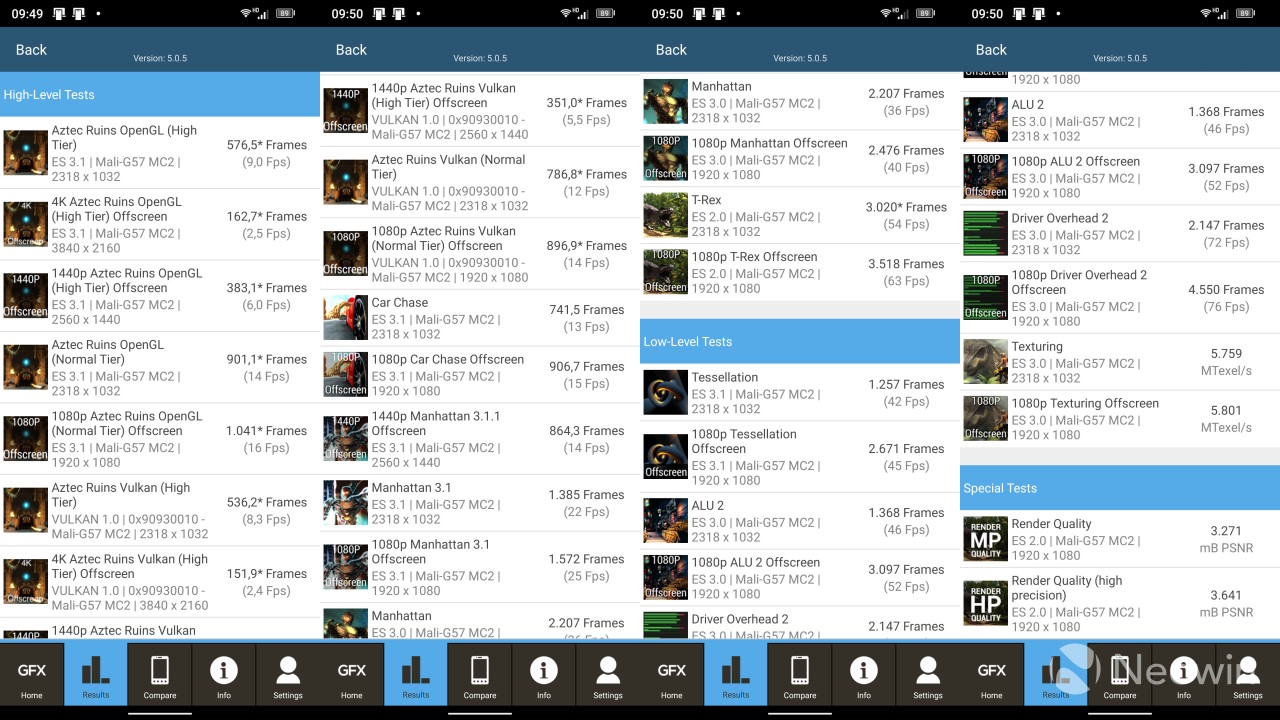Tap Render Quality (high precision) HP icon
This screenshot has width=1280, height=720.
(x=985, y=596)
